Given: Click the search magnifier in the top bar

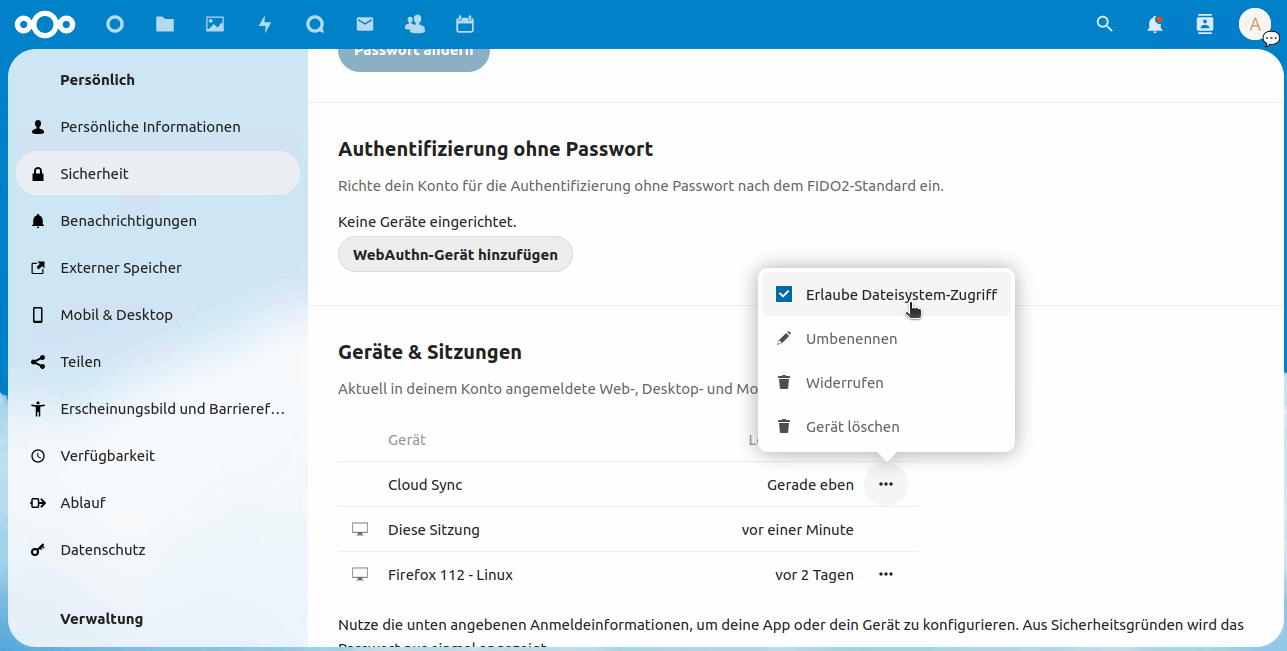Looking at the screenshot, I should coord(1104,24).
